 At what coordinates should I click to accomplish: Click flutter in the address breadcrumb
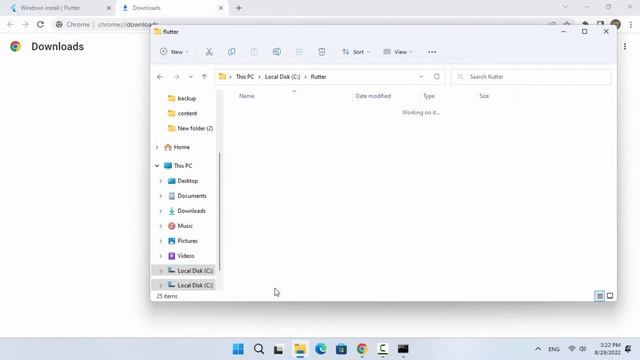pyautogui.click(x=318, y=77)
